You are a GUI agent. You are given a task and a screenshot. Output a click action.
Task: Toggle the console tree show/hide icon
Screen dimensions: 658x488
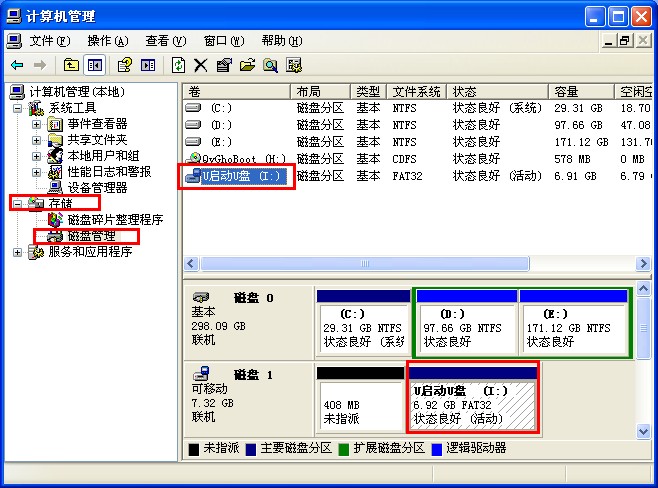coord(95,65)
